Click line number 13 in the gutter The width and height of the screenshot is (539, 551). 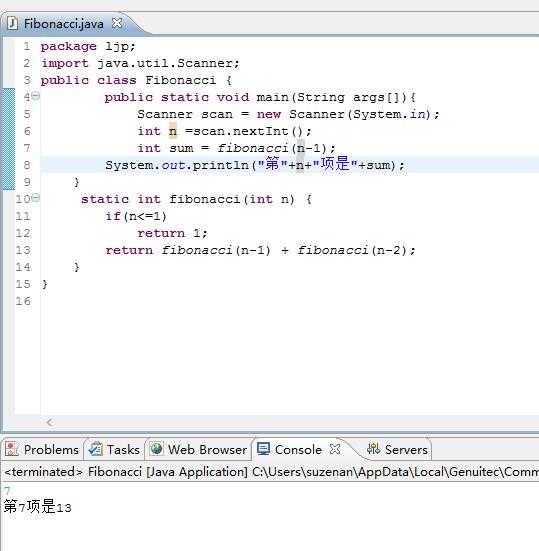(23, 250)
